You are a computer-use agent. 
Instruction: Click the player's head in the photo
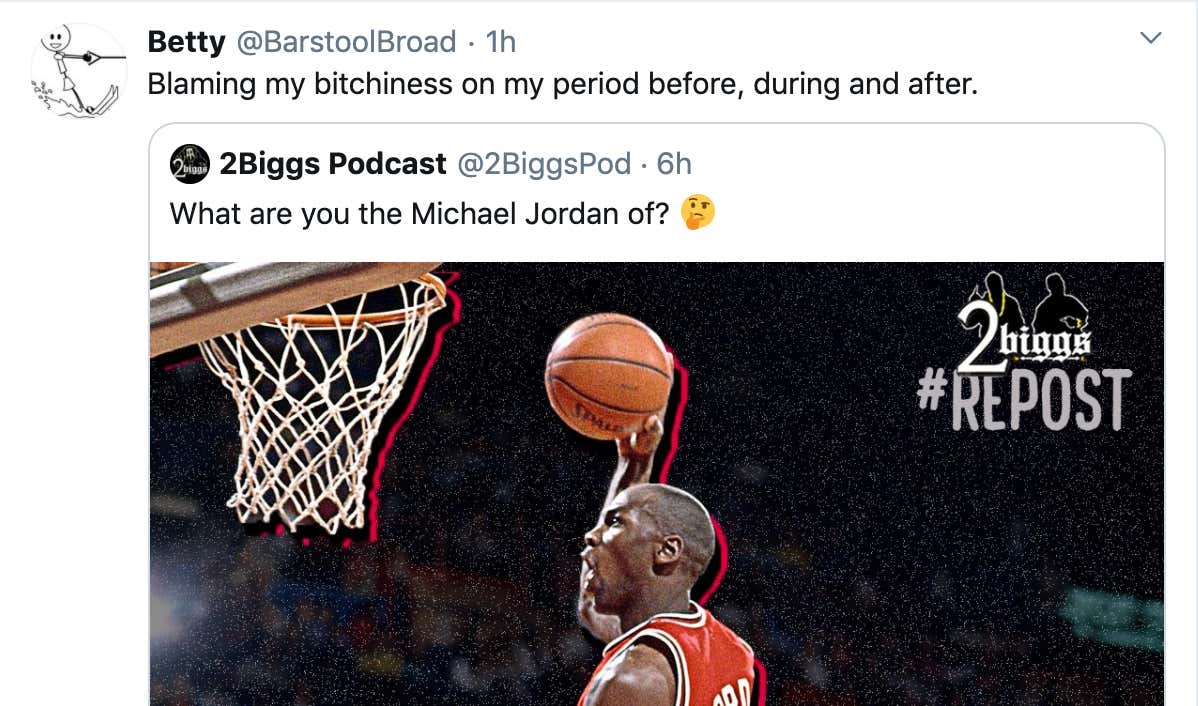tap(648, 546)
